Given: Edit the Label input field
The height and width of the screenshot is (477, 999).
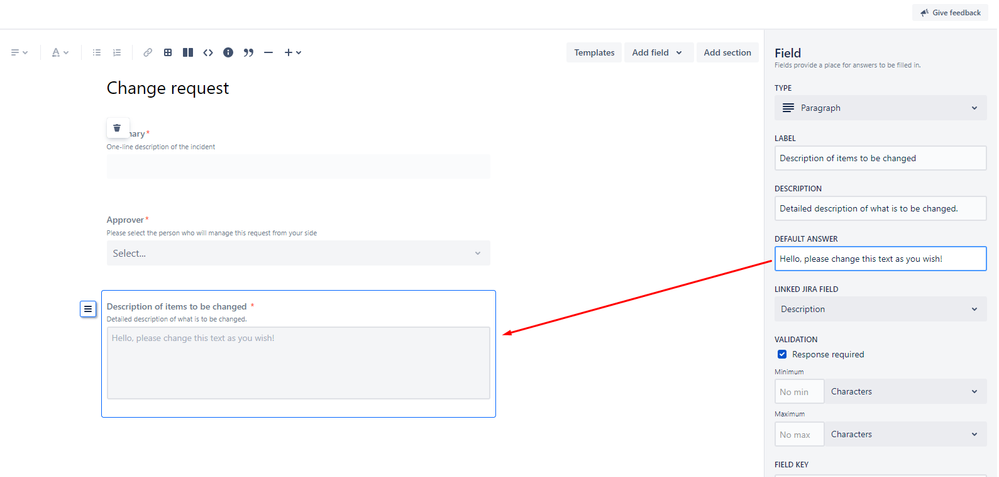Looking at the screenshot, I should click(880, 158).
